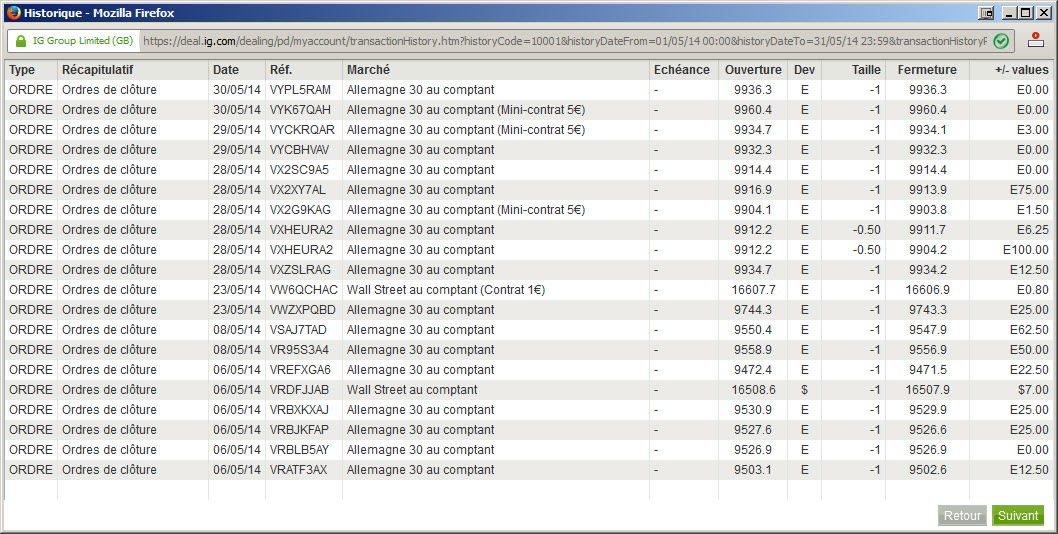Click Wall Street au comptant in VRDFJJAB row
1058x534 pixels.
412,390
